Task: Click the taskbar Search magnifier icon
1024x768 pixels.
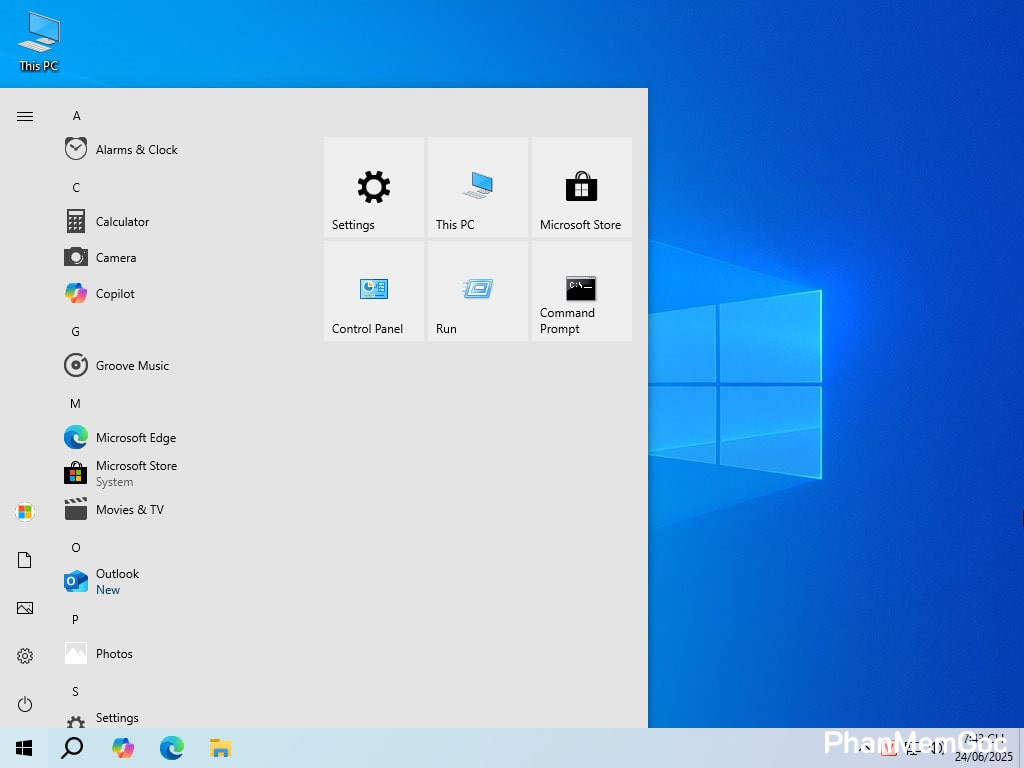Action: tap(72, 748)
